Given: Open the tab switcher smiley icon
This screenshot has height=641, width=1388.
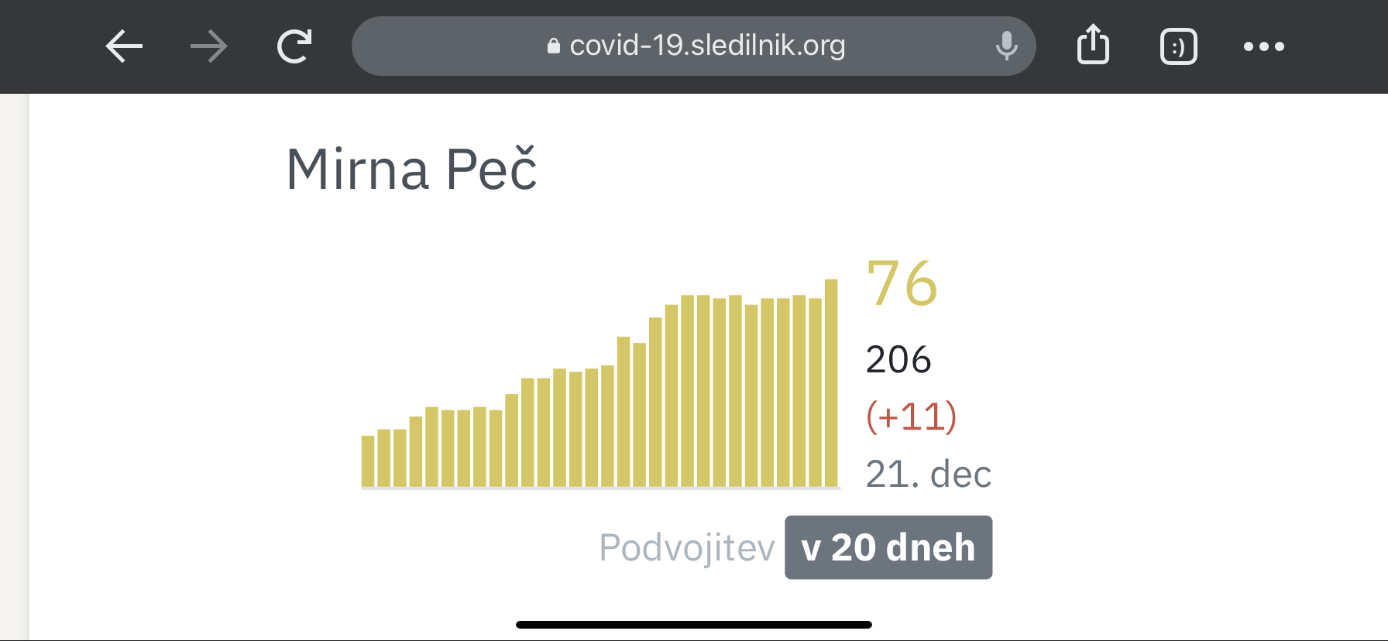Looking at the screenshot, I should pos(1179,46).
